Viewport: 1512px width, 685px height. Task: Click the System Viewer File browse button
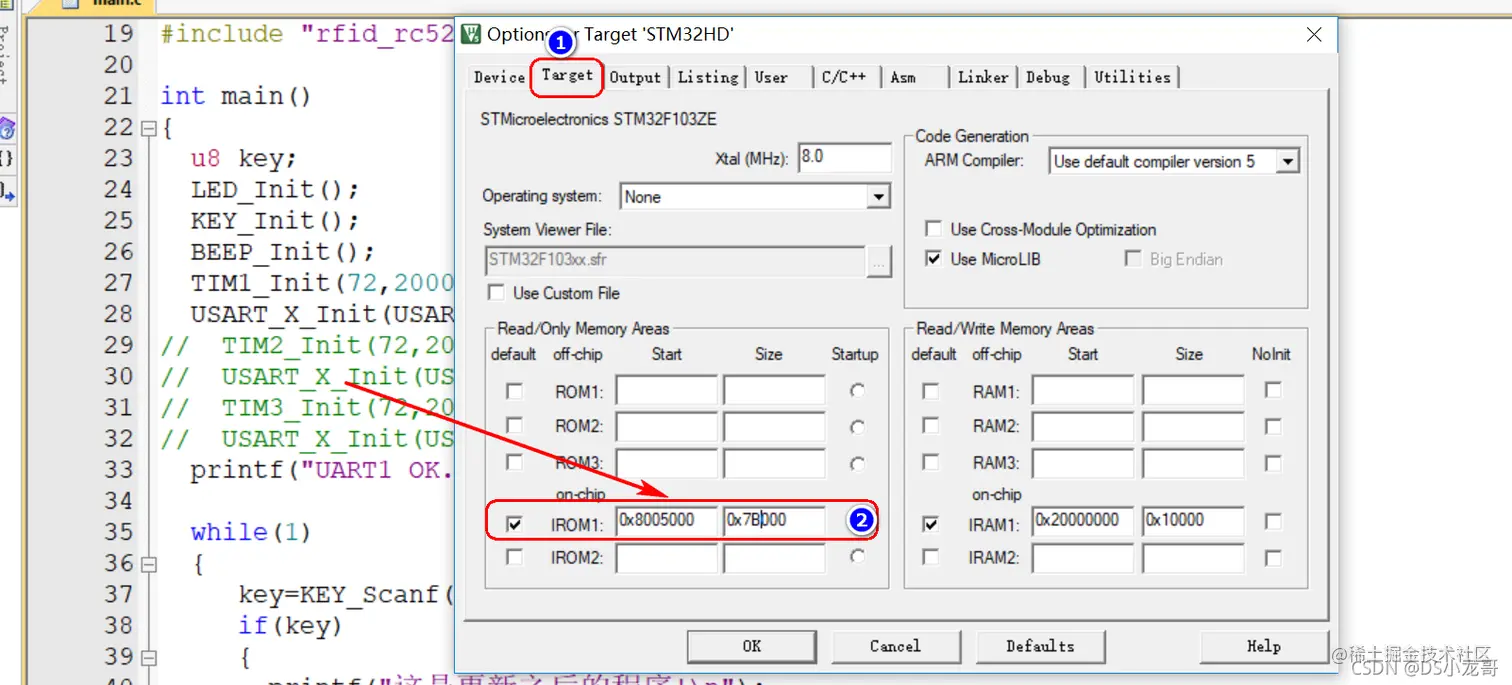(x=878, y=262)
